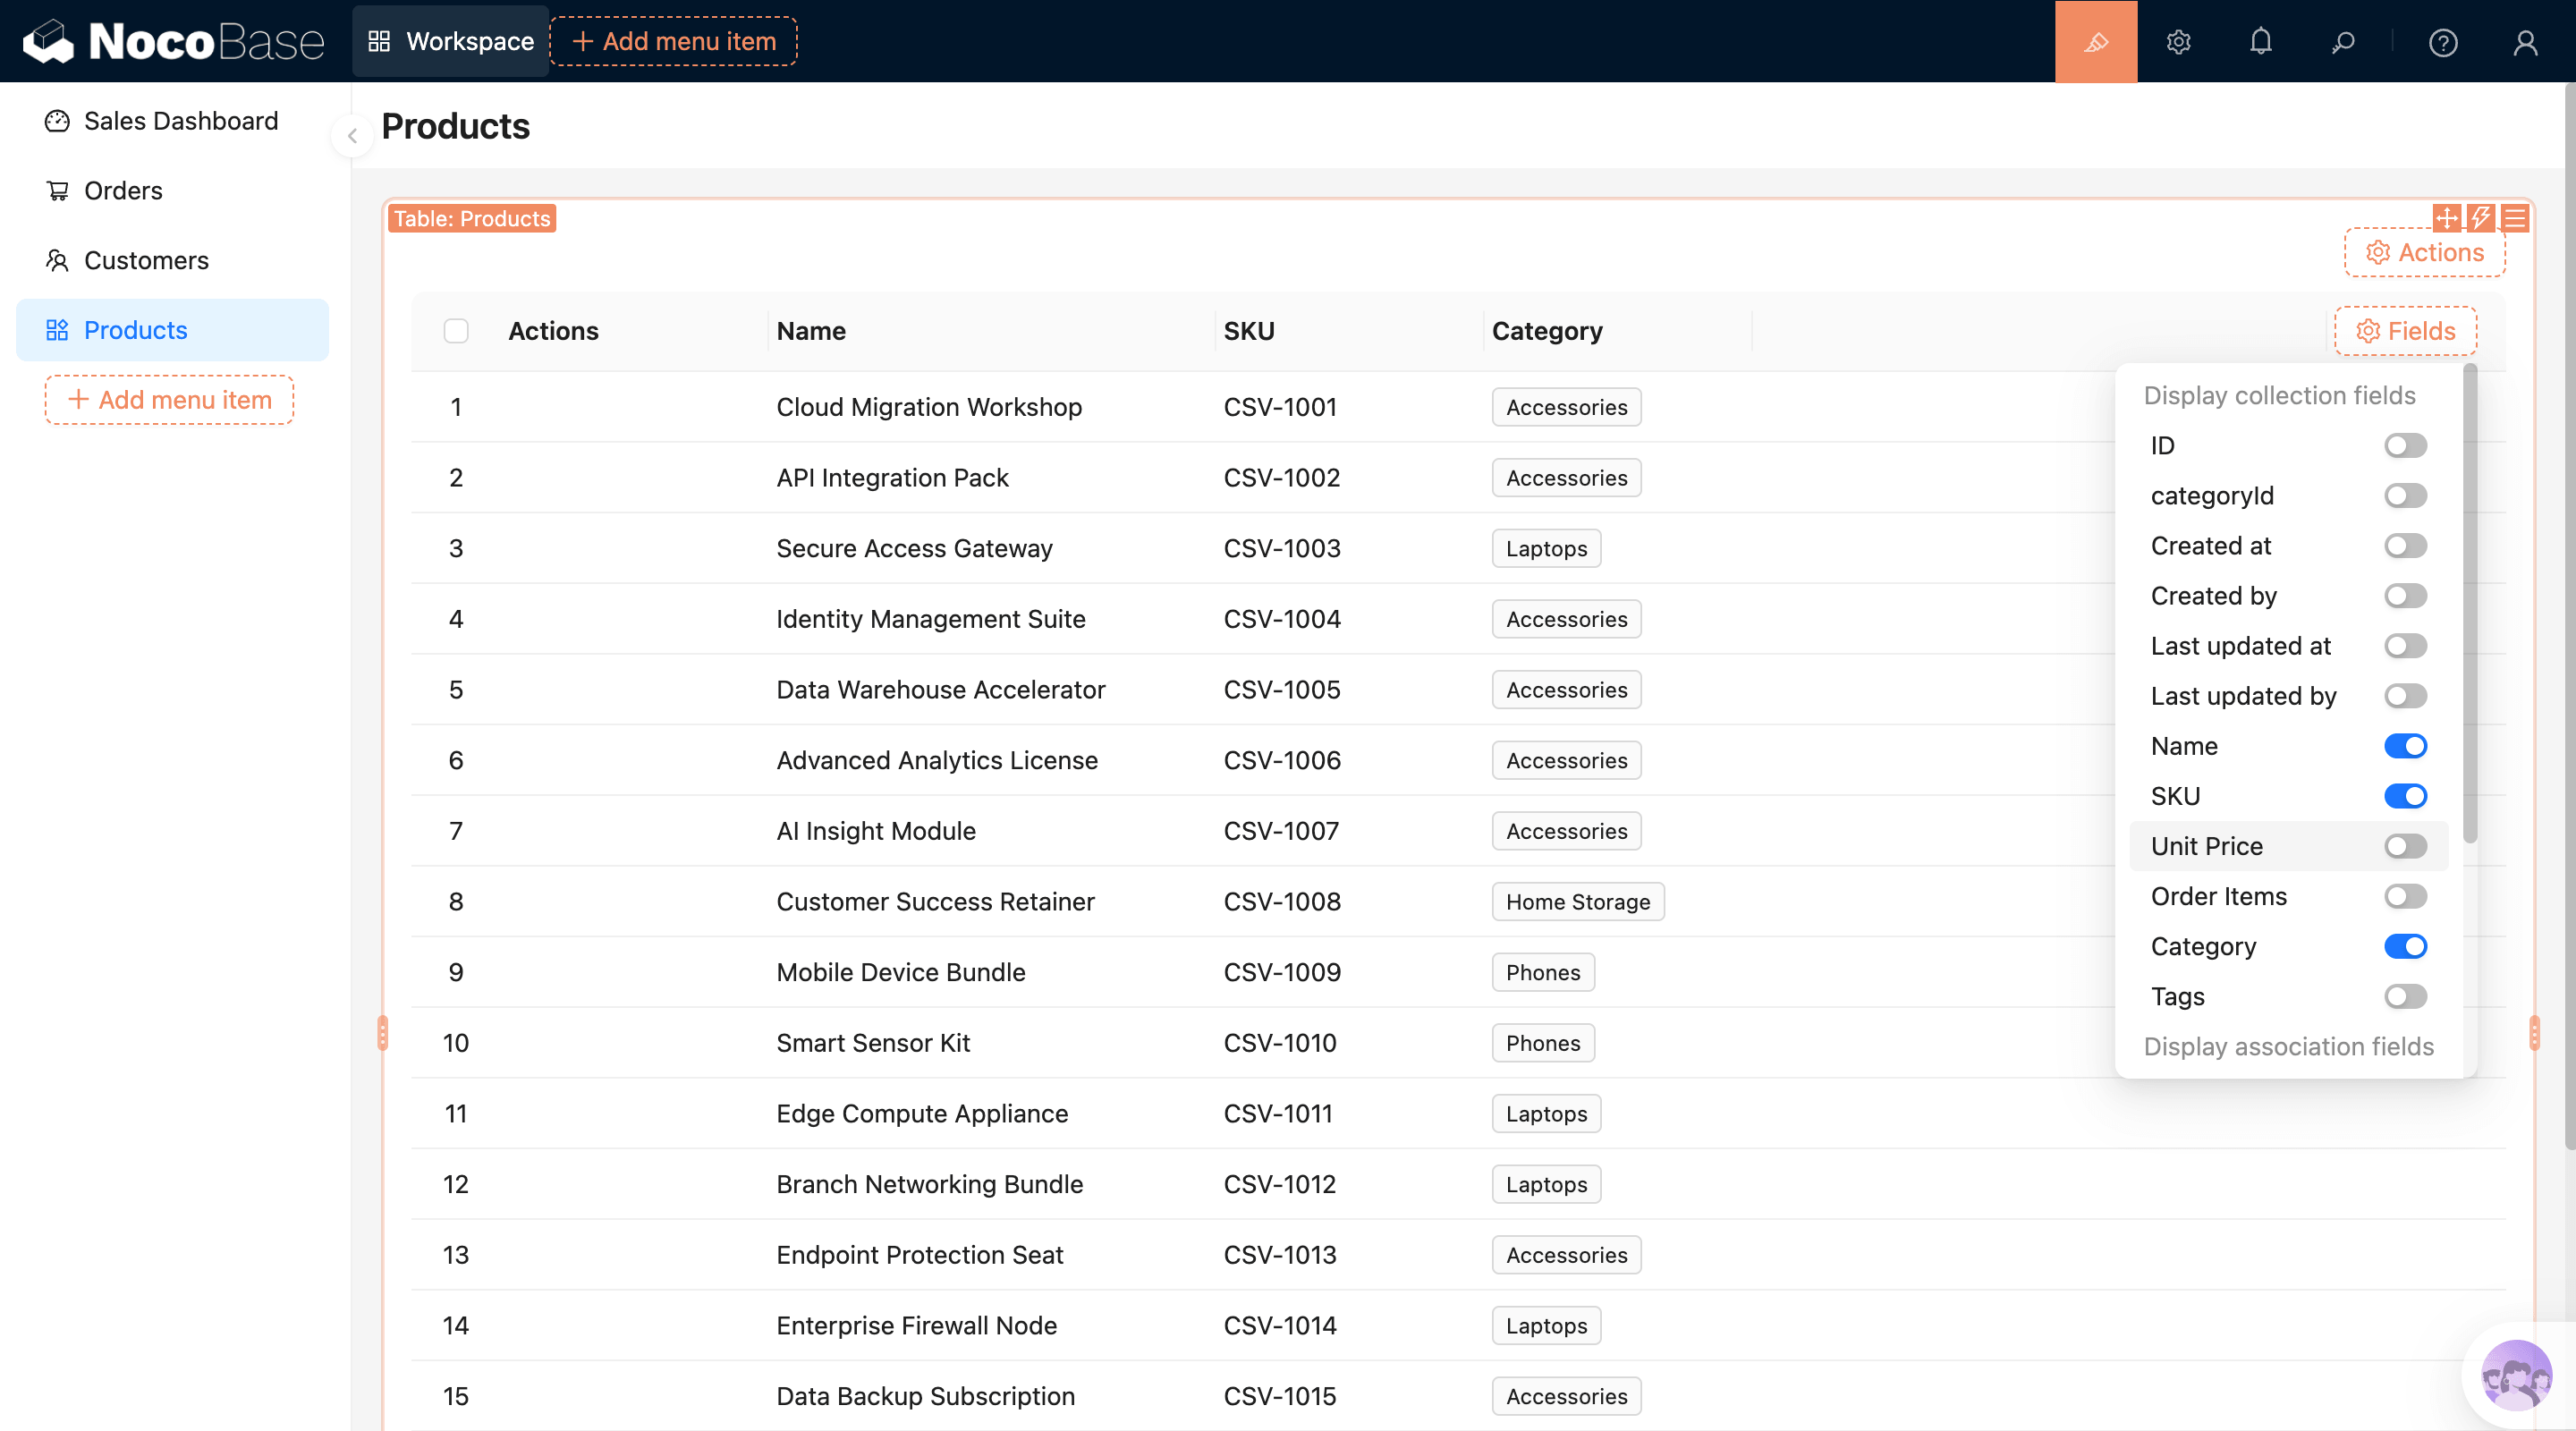Go to the Orders menu item

click(x=123, y=191)
